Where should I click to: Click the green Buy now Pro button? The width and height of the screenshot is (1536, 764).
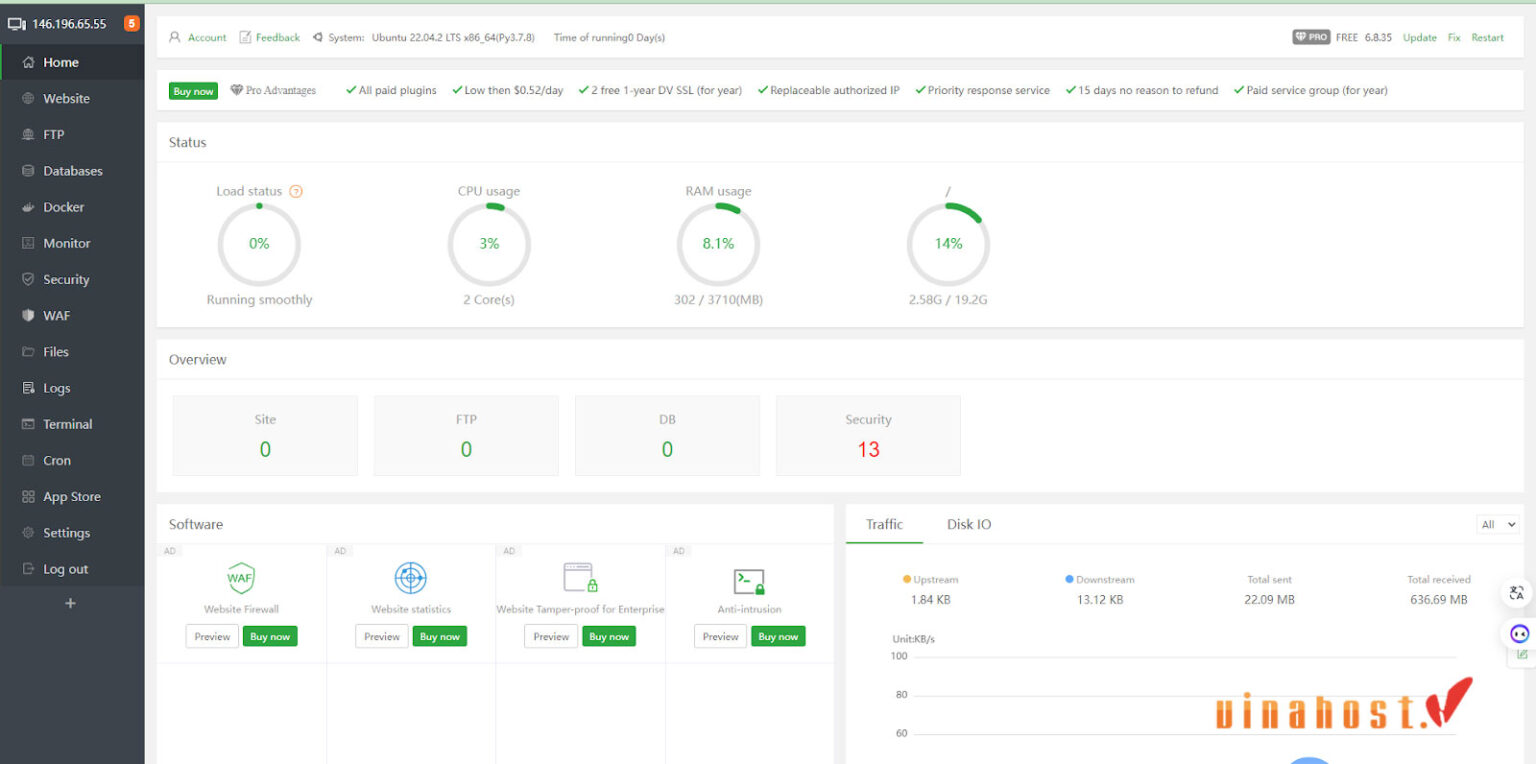[x=193, y=91]
